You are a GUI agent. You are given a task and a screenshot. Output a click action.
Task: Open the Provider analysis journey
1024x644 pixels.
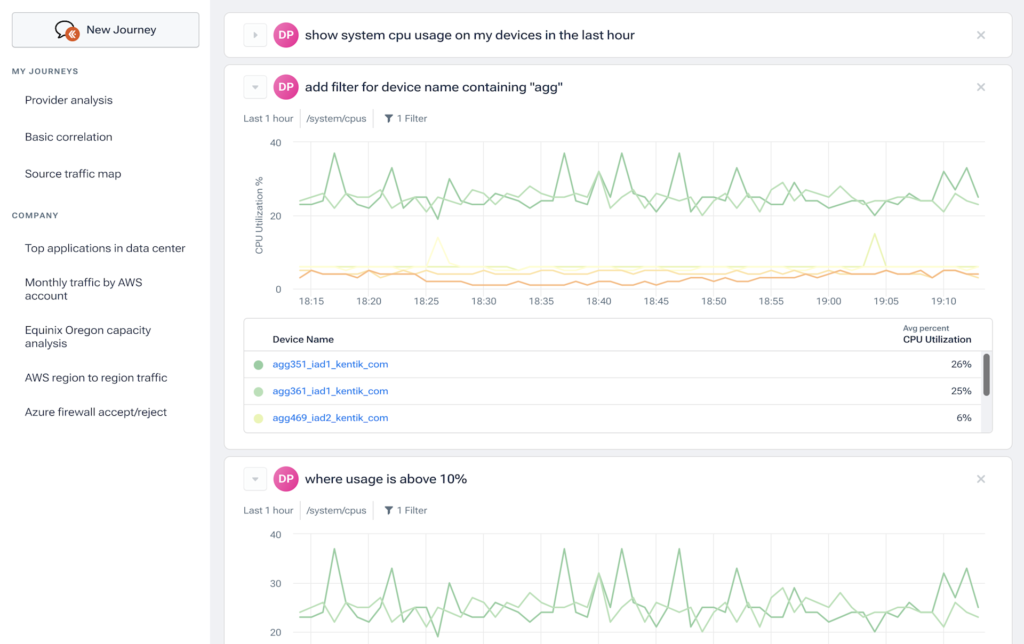pyautogui.click(x=69, y=100)
